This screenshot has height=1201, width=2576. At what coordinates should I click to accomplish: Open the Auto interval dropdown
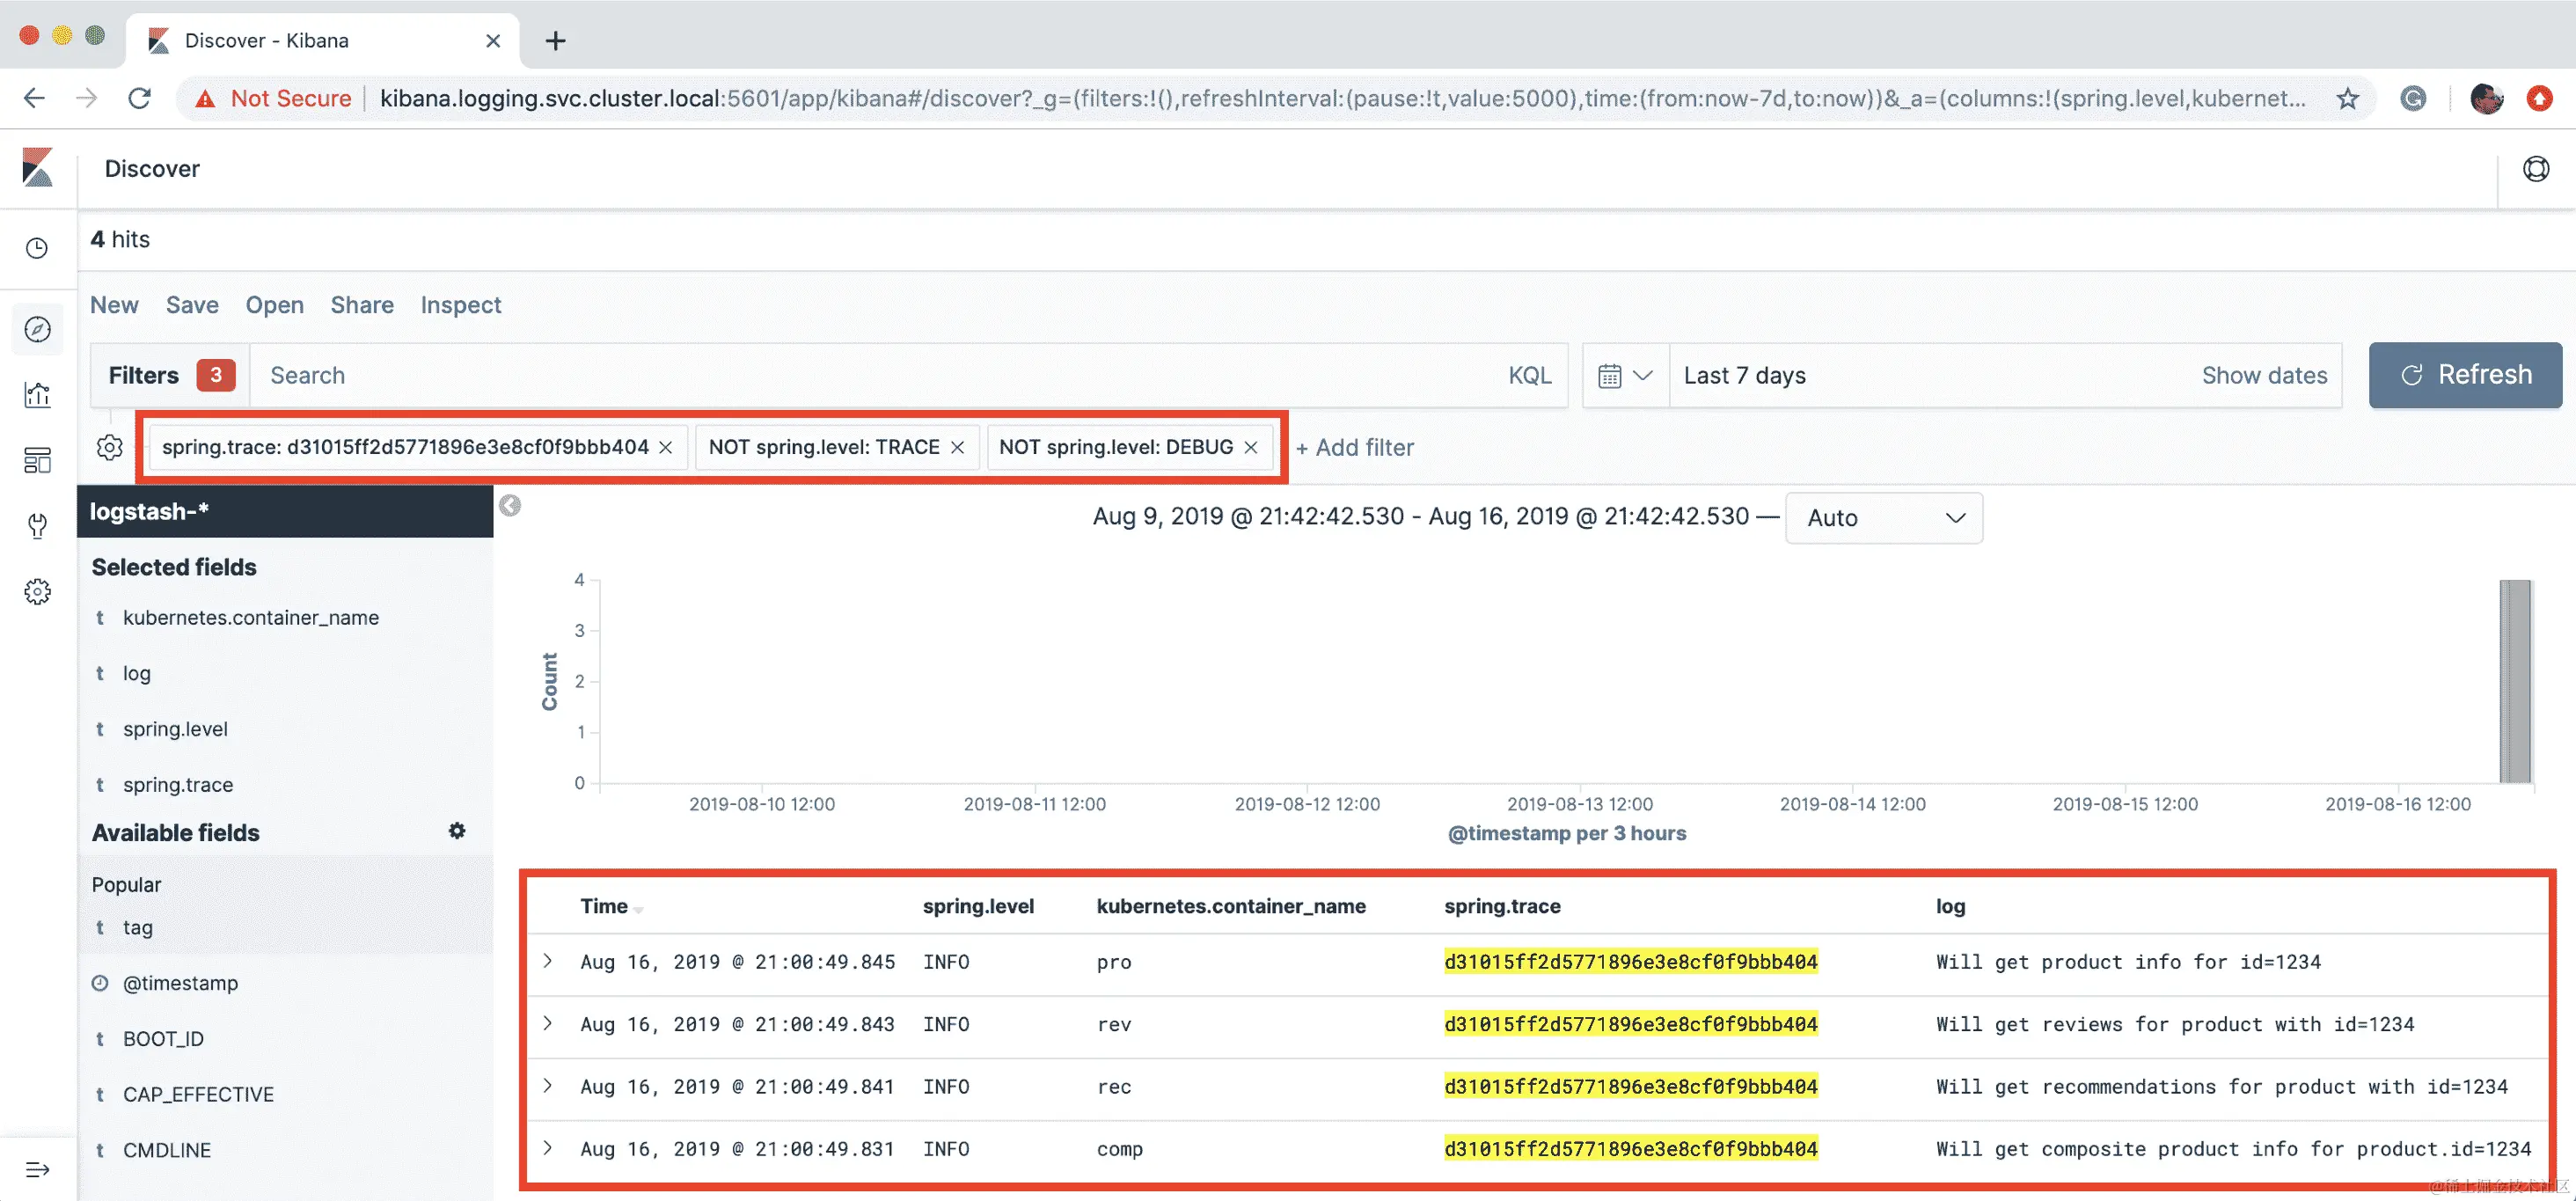[1883, 518]
